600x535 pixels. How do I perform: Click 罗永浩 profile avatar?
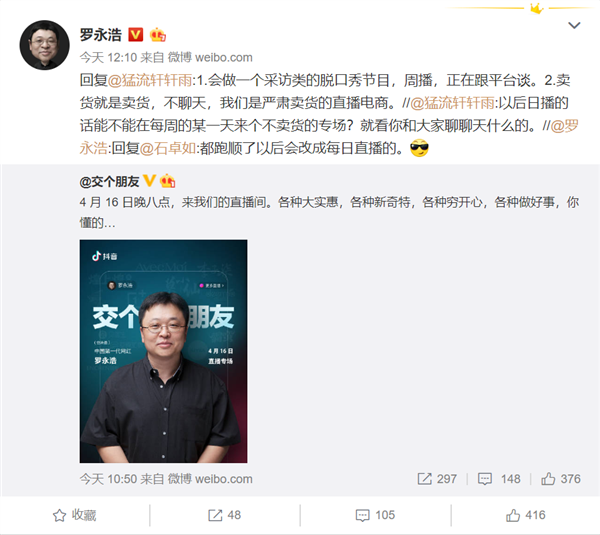(44, 45)
